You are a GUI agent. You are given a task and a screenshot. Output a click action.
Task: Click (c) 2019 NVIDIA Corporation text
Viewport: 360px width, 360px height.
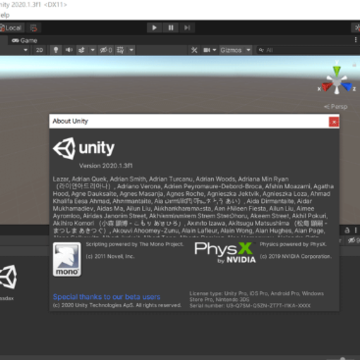coord(296,256)
